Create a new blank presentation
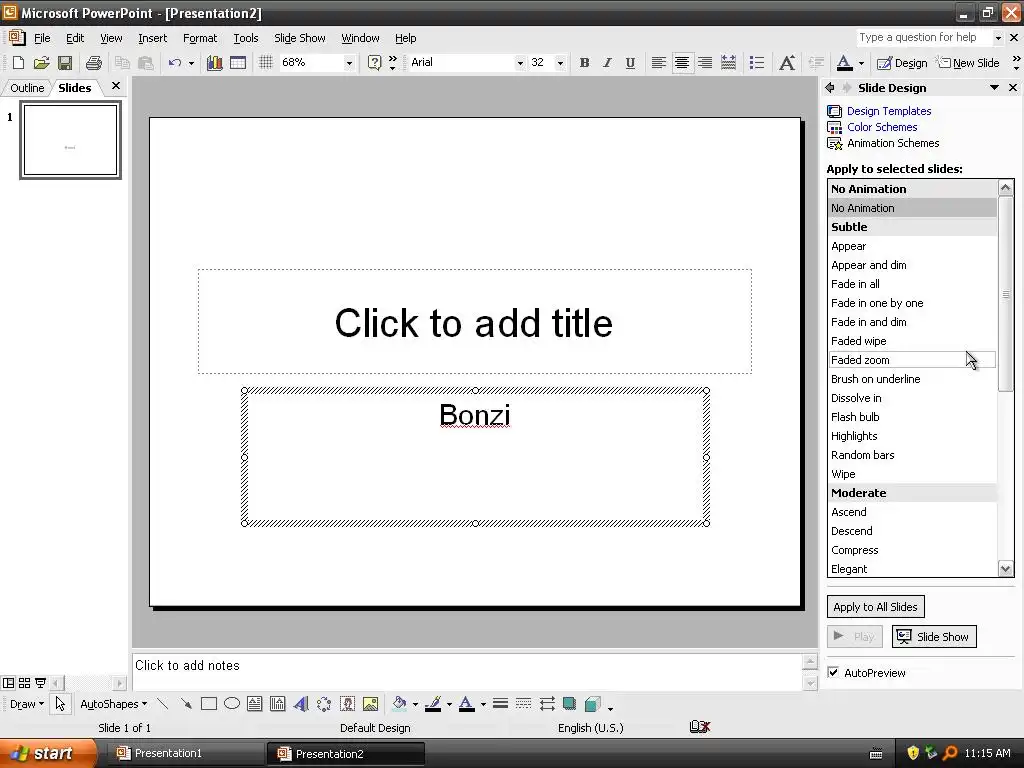 [18, 63]
